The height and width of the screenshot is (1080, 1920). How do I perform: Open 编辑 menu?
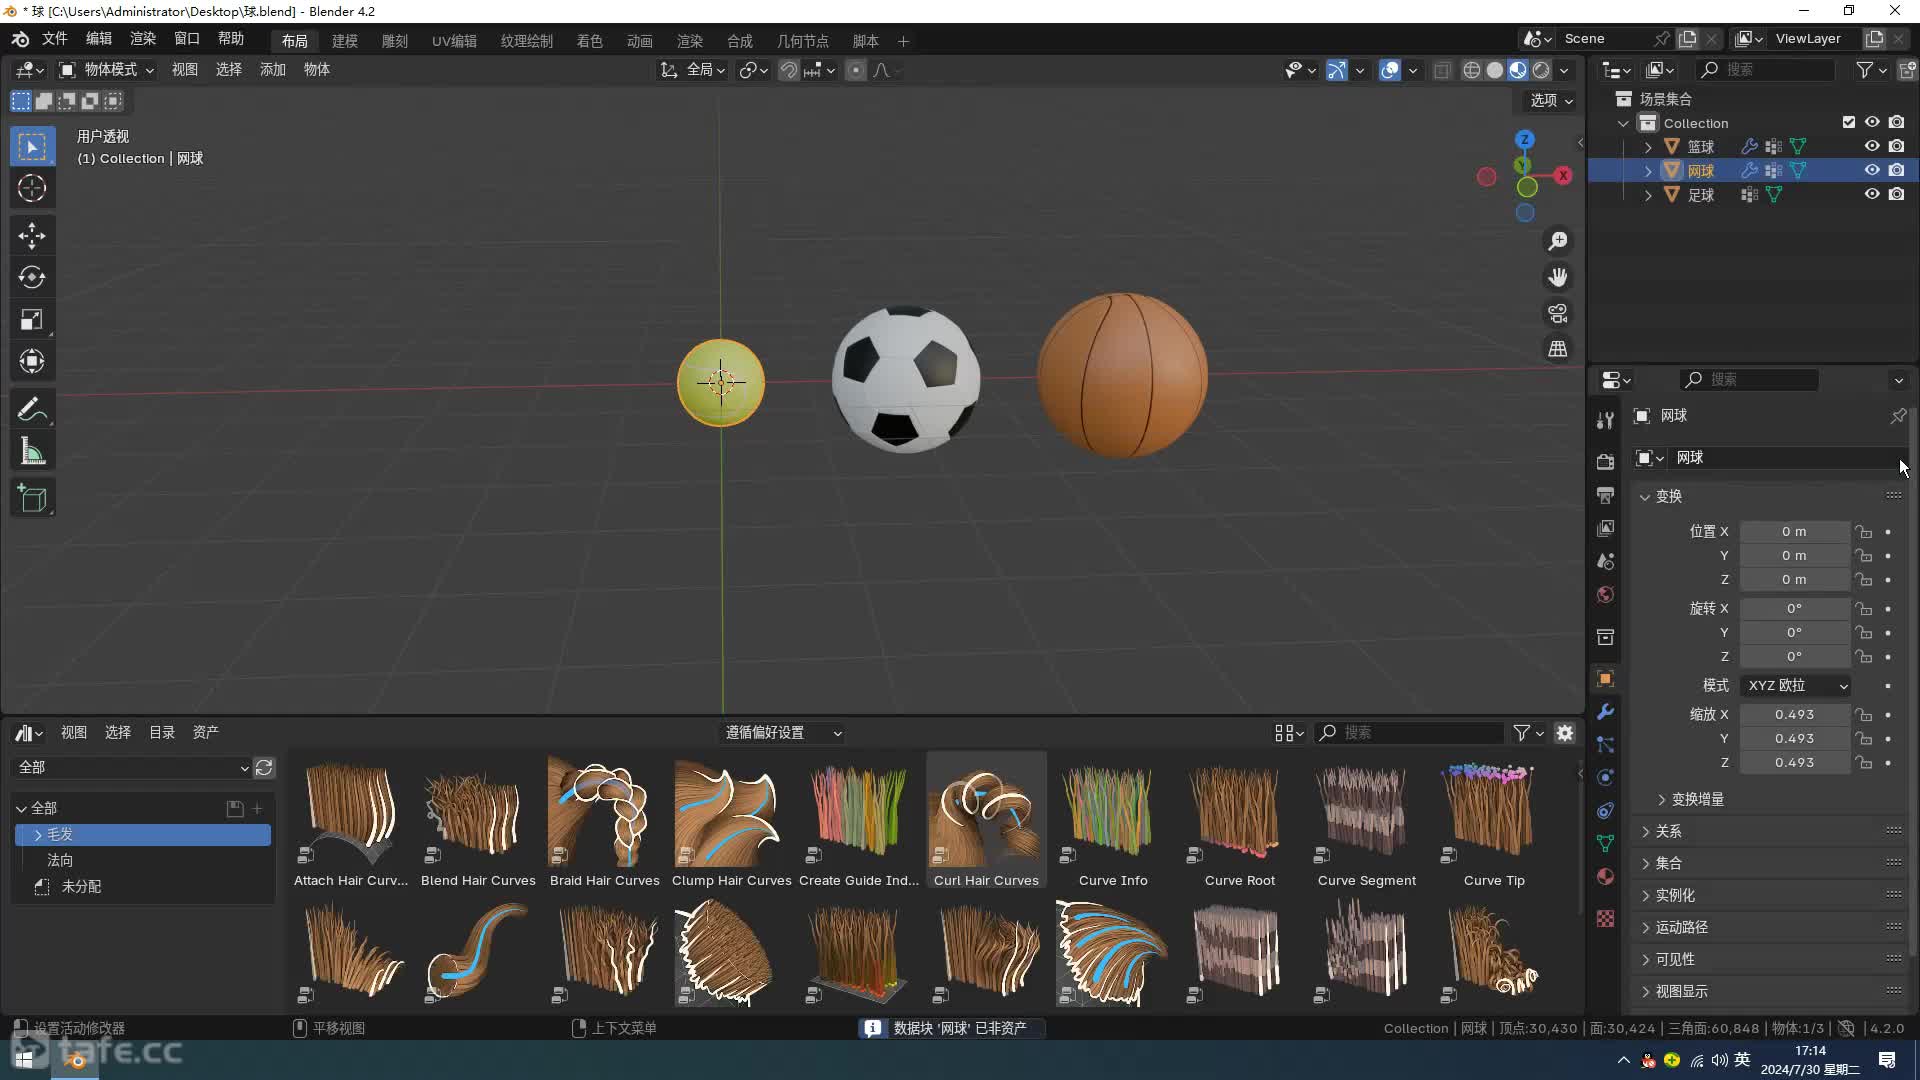tap(99, 38)
